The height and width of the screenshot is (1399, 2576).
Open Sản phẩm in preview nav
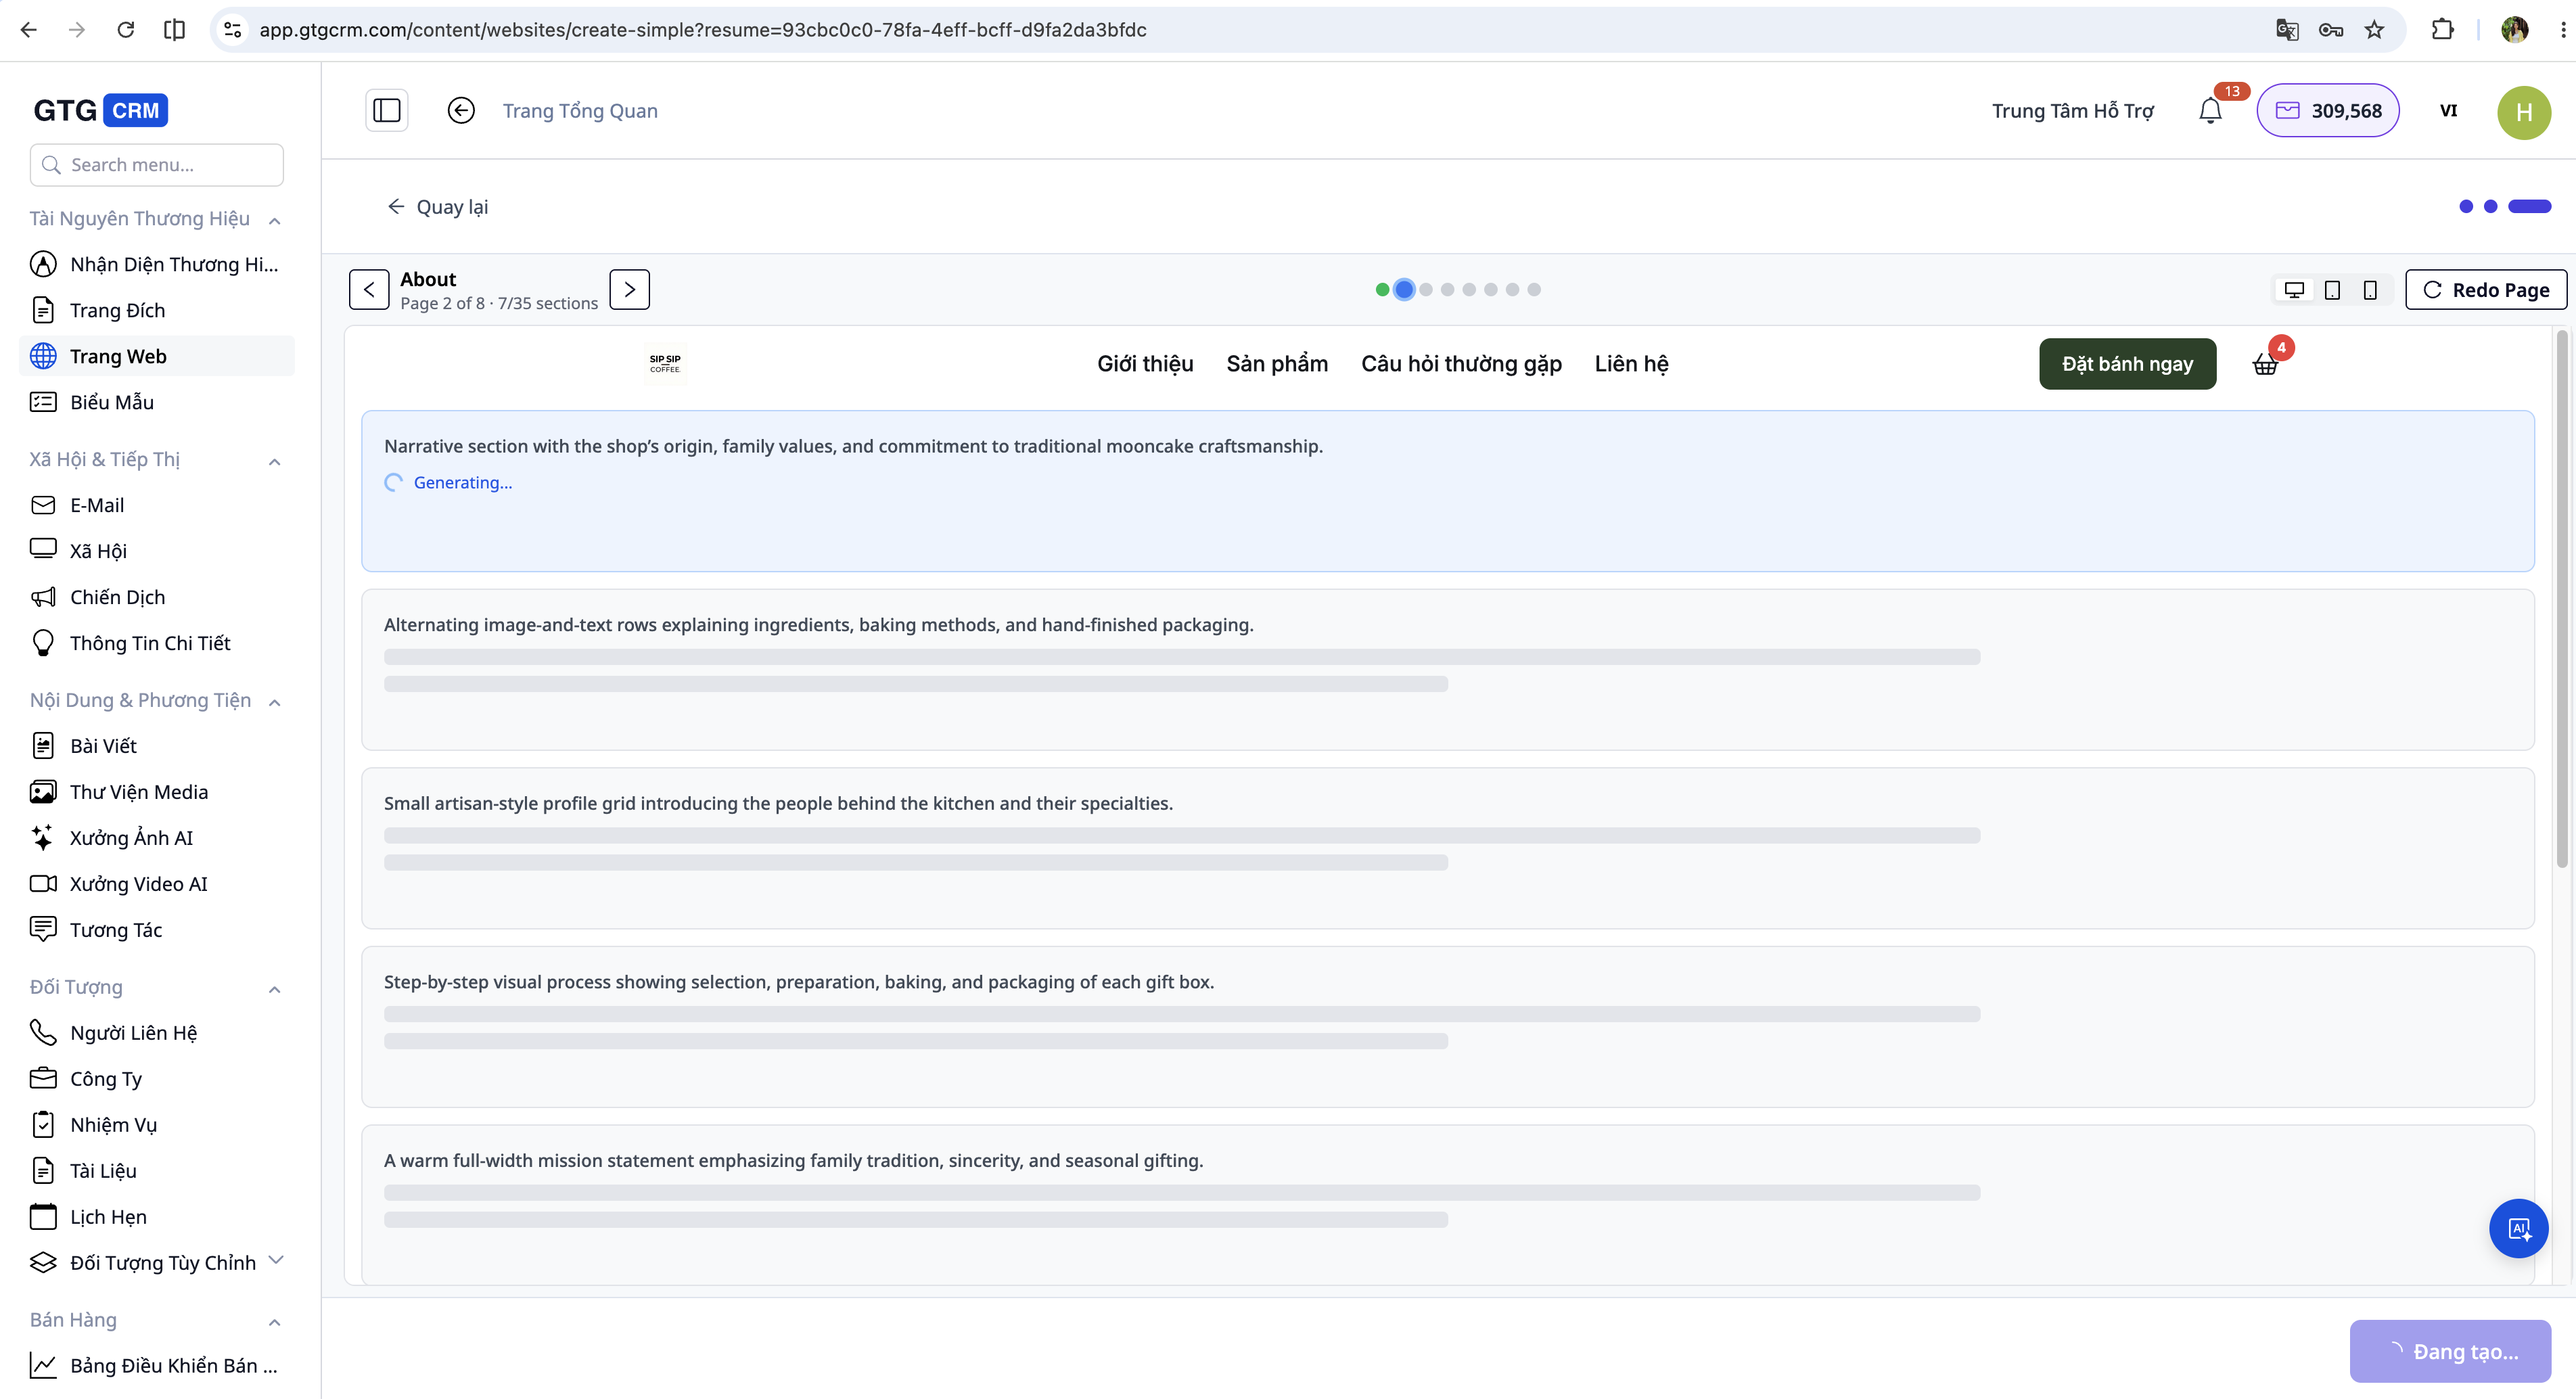(1277, 363)
